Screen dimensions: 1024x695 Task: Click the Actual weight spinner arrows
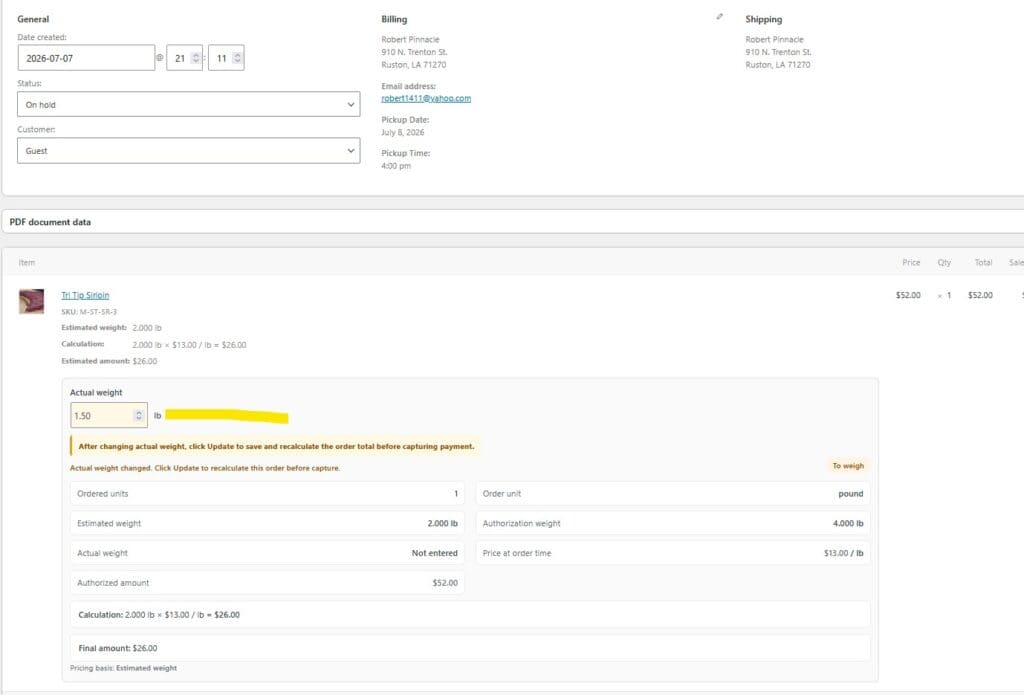coord(138,415)
